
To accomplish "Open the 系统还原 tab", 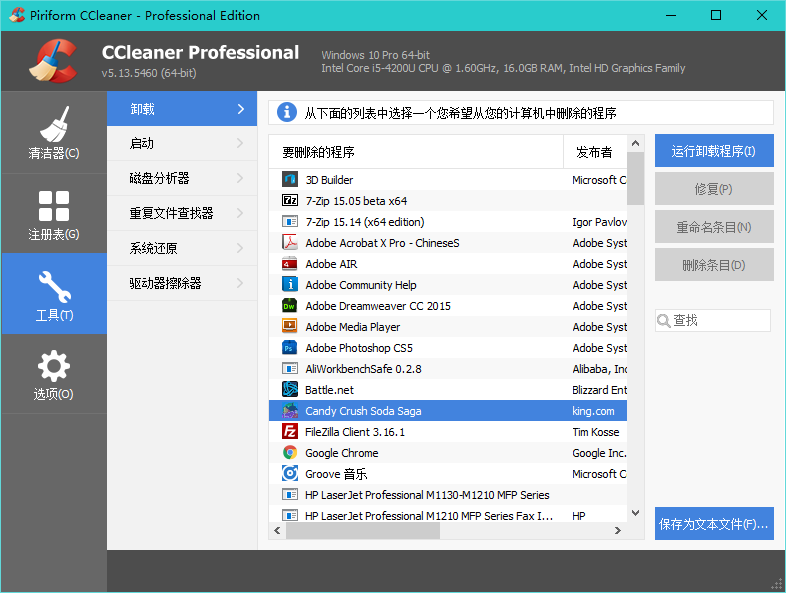I will pos(182,248).
